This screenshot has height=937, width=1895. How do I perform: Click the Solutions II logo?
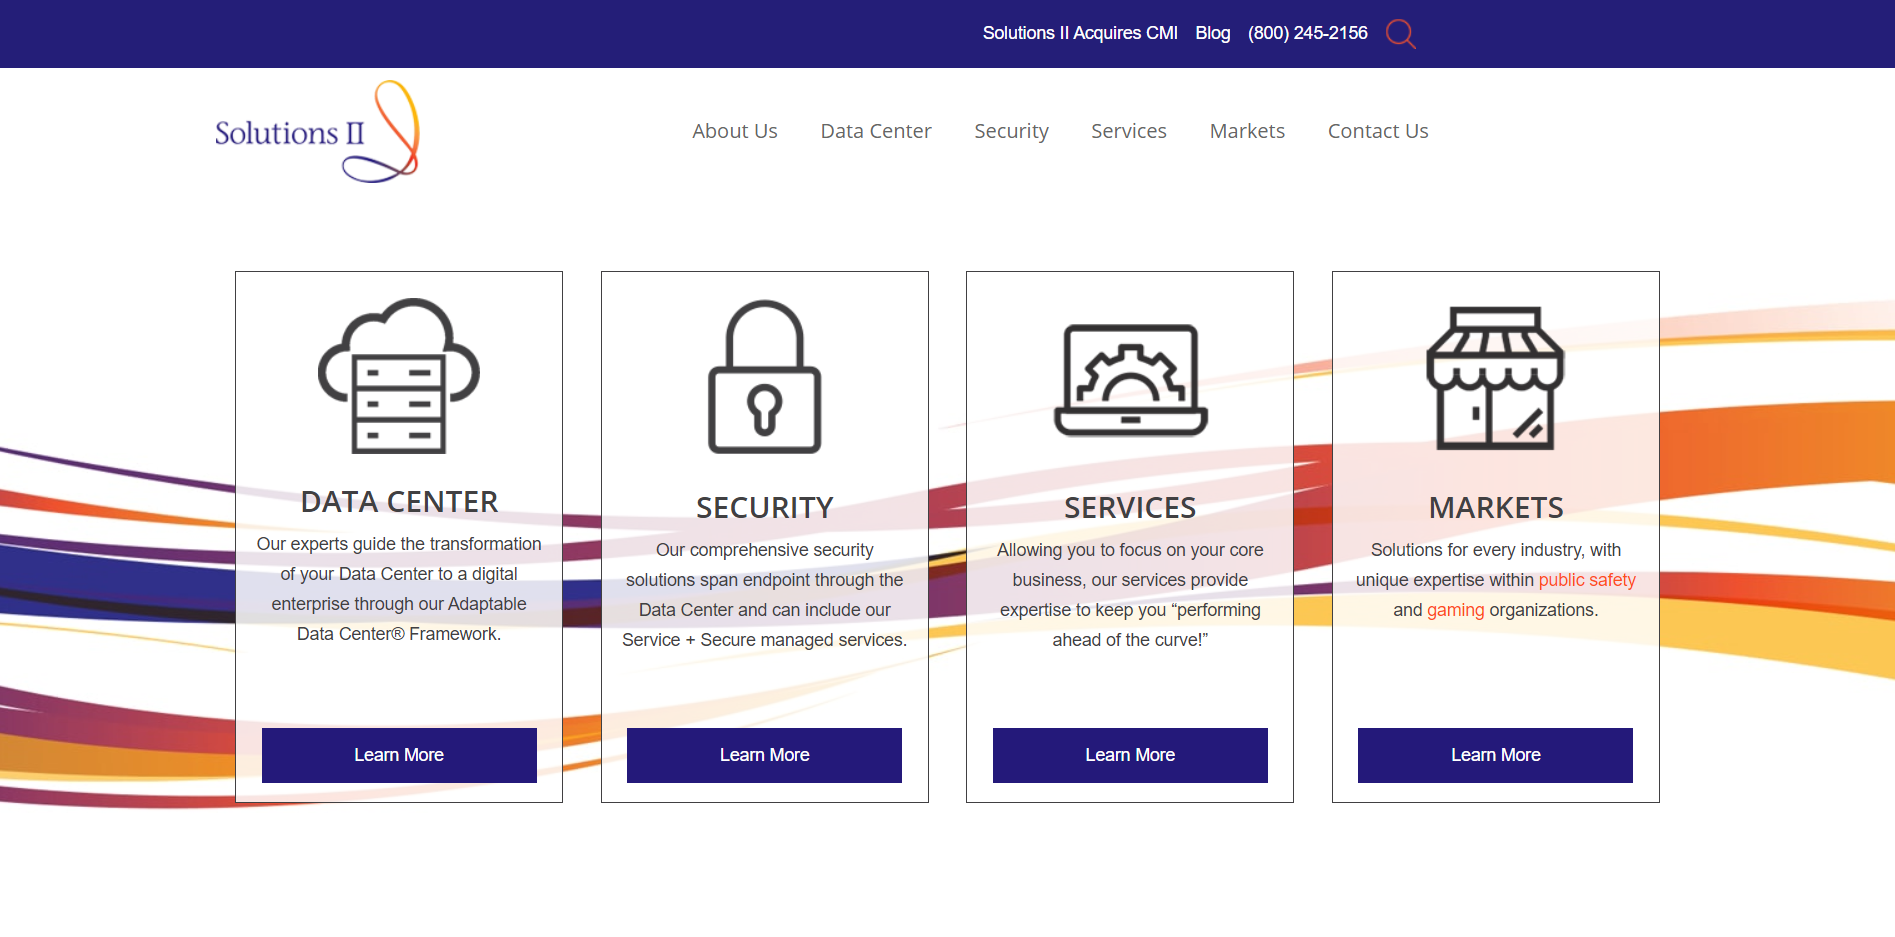coord(317,132)
